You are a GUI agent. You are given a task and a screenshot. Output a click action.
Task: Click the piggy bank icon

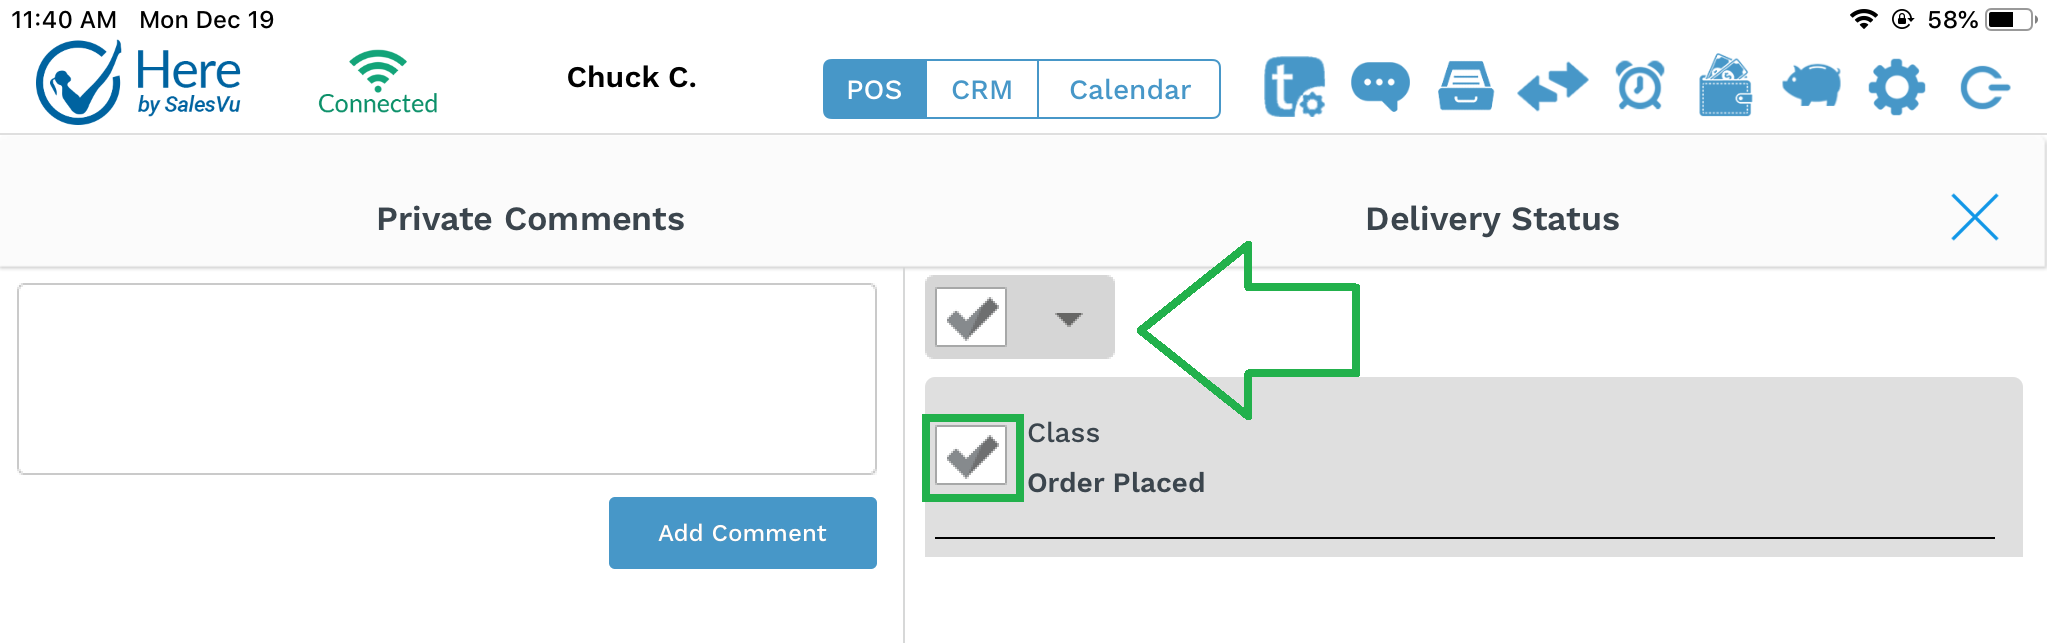pyautogui.click(x=1811, y=87)
